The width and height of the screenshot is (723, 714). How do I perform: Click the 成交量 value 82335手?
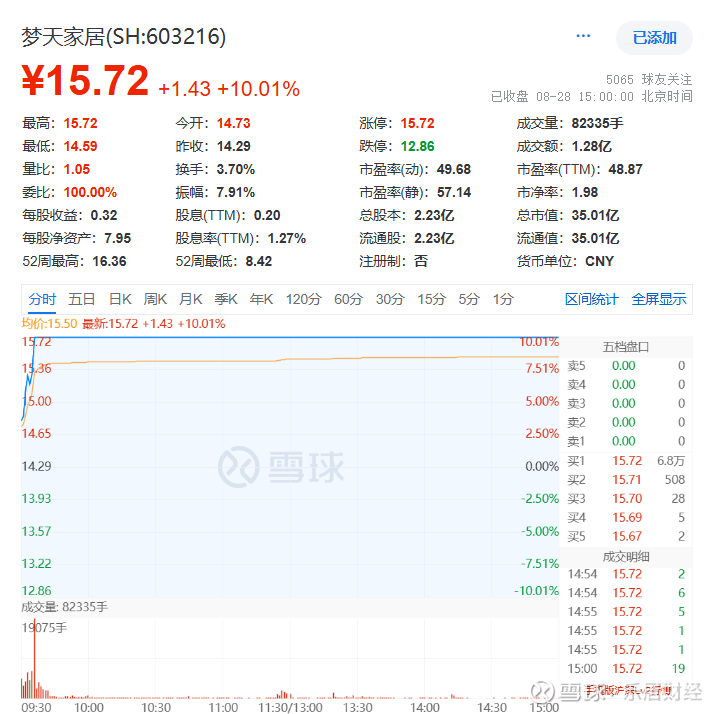pyautogui.click(x=597, y=124)
